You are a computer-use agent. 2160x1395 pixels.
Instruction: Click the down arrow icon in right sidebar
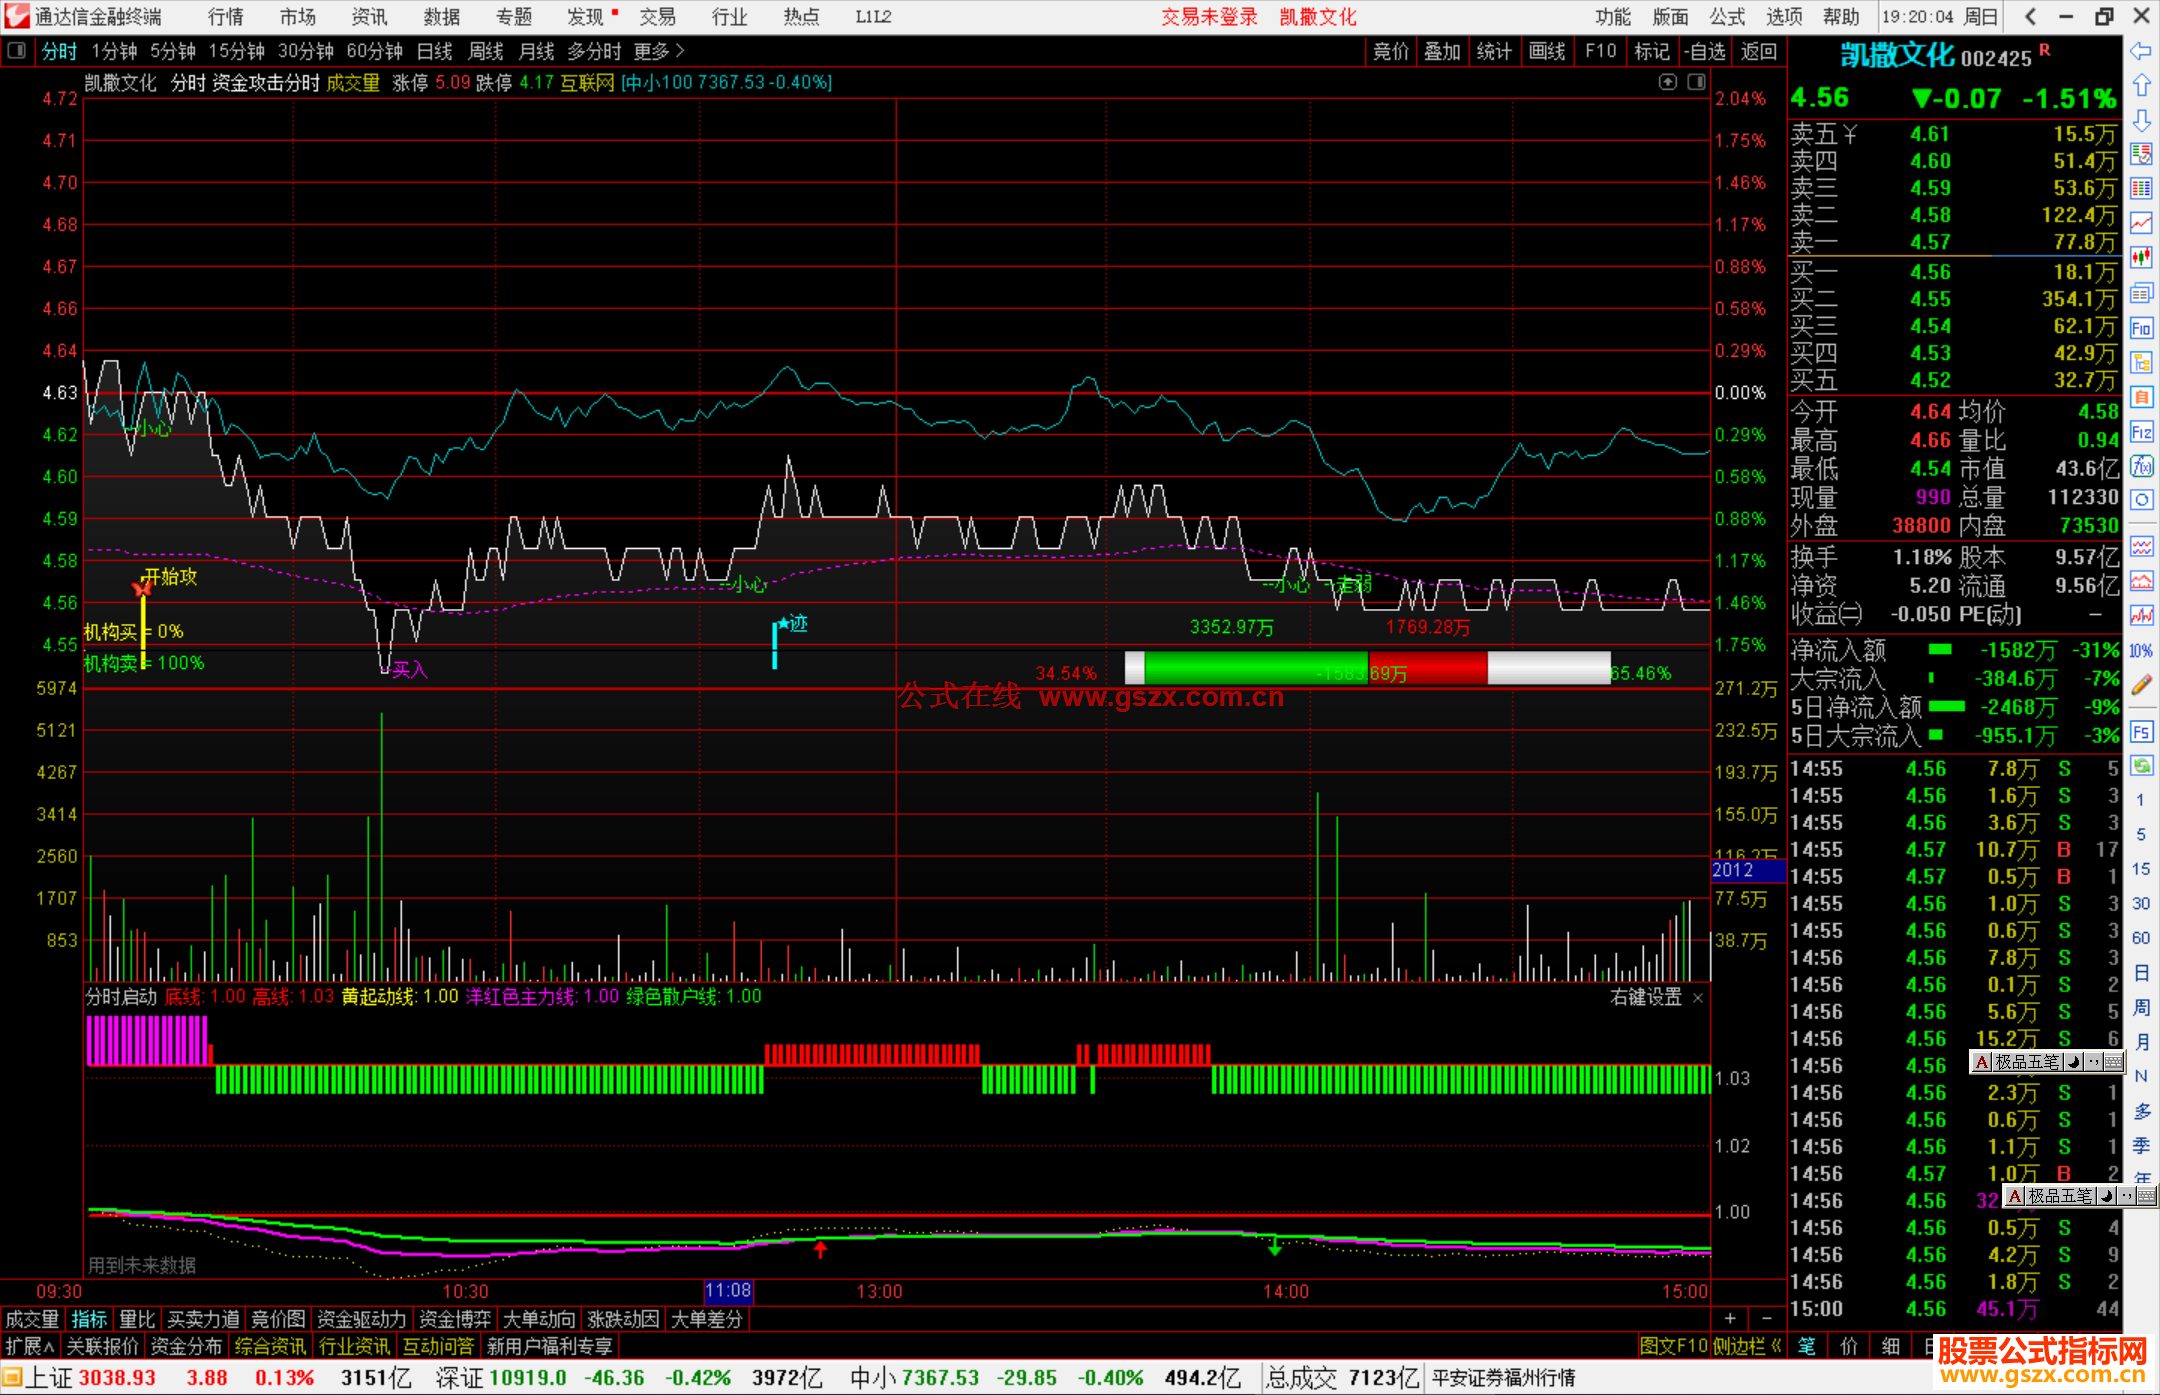click(2141, 121)
